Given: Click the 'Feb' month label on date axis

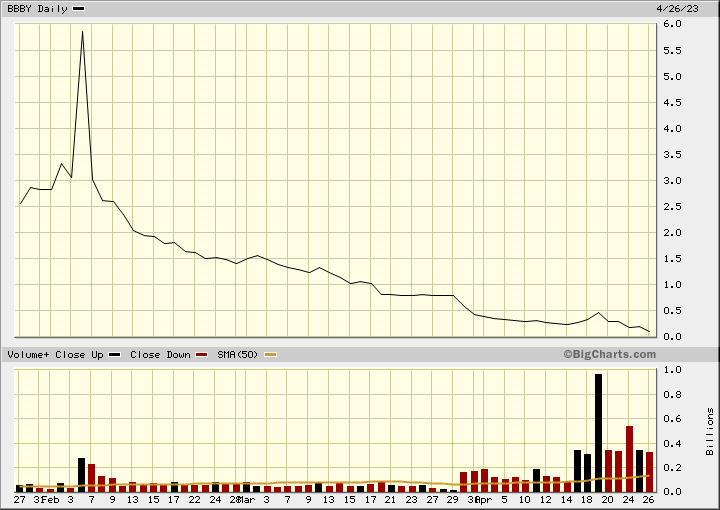Looking at the screenshot, I should 51,500.
